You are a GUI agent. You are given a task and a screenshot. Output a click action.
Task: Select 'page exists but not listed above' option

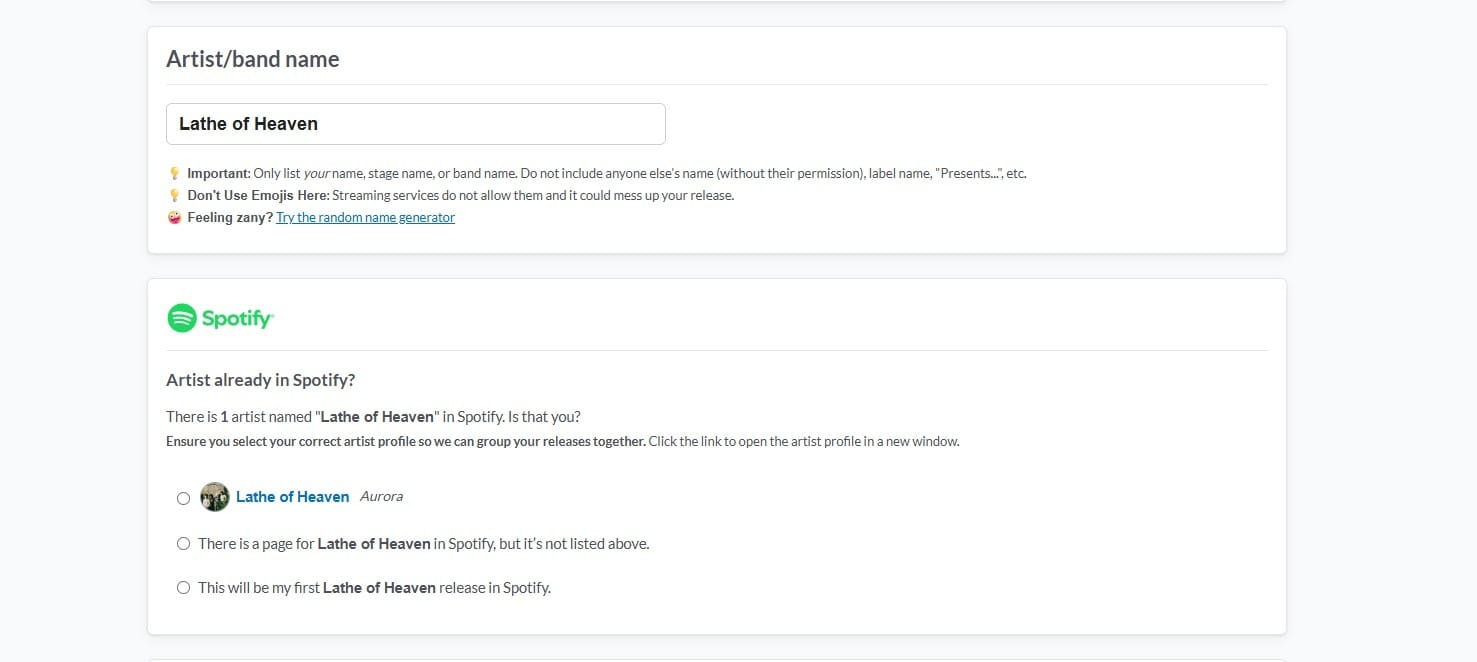(183, 544)
